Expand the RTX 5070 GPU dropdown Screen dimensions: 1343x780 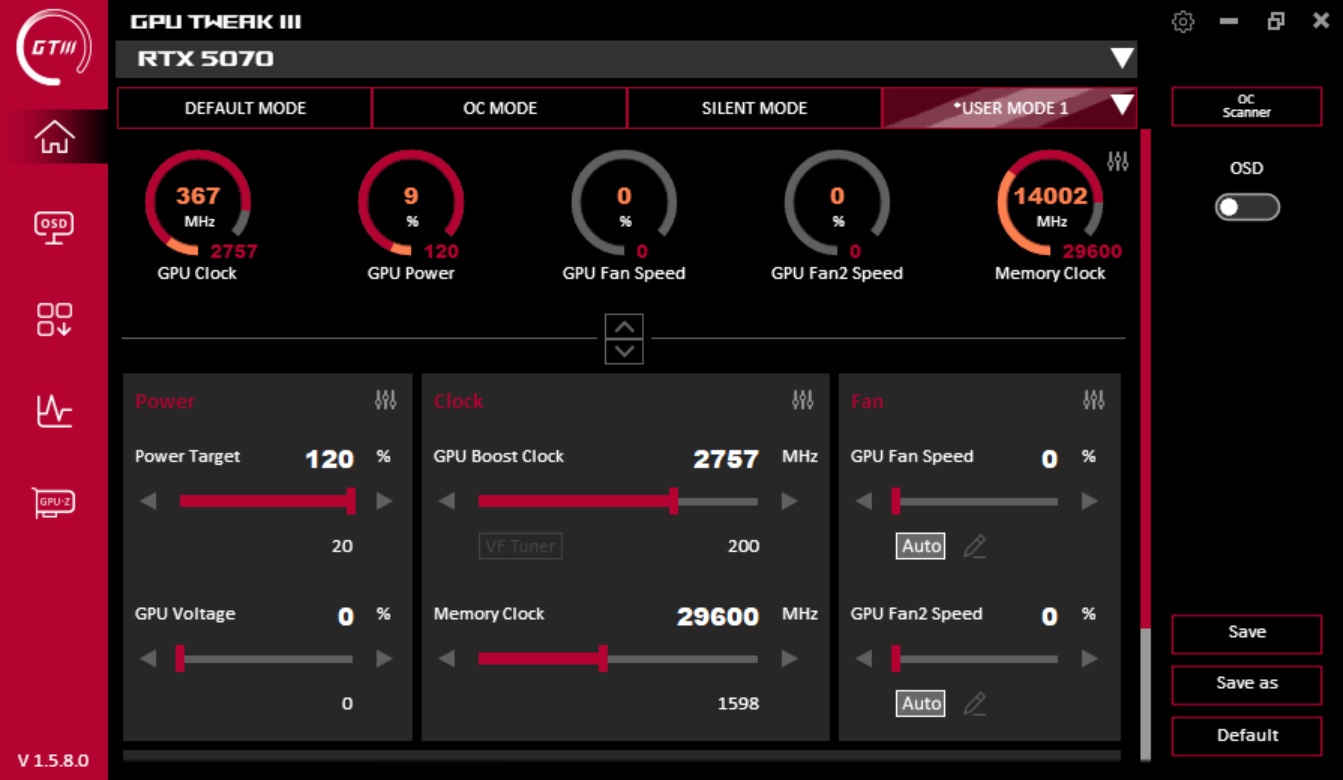click(x=1122, y=59)
